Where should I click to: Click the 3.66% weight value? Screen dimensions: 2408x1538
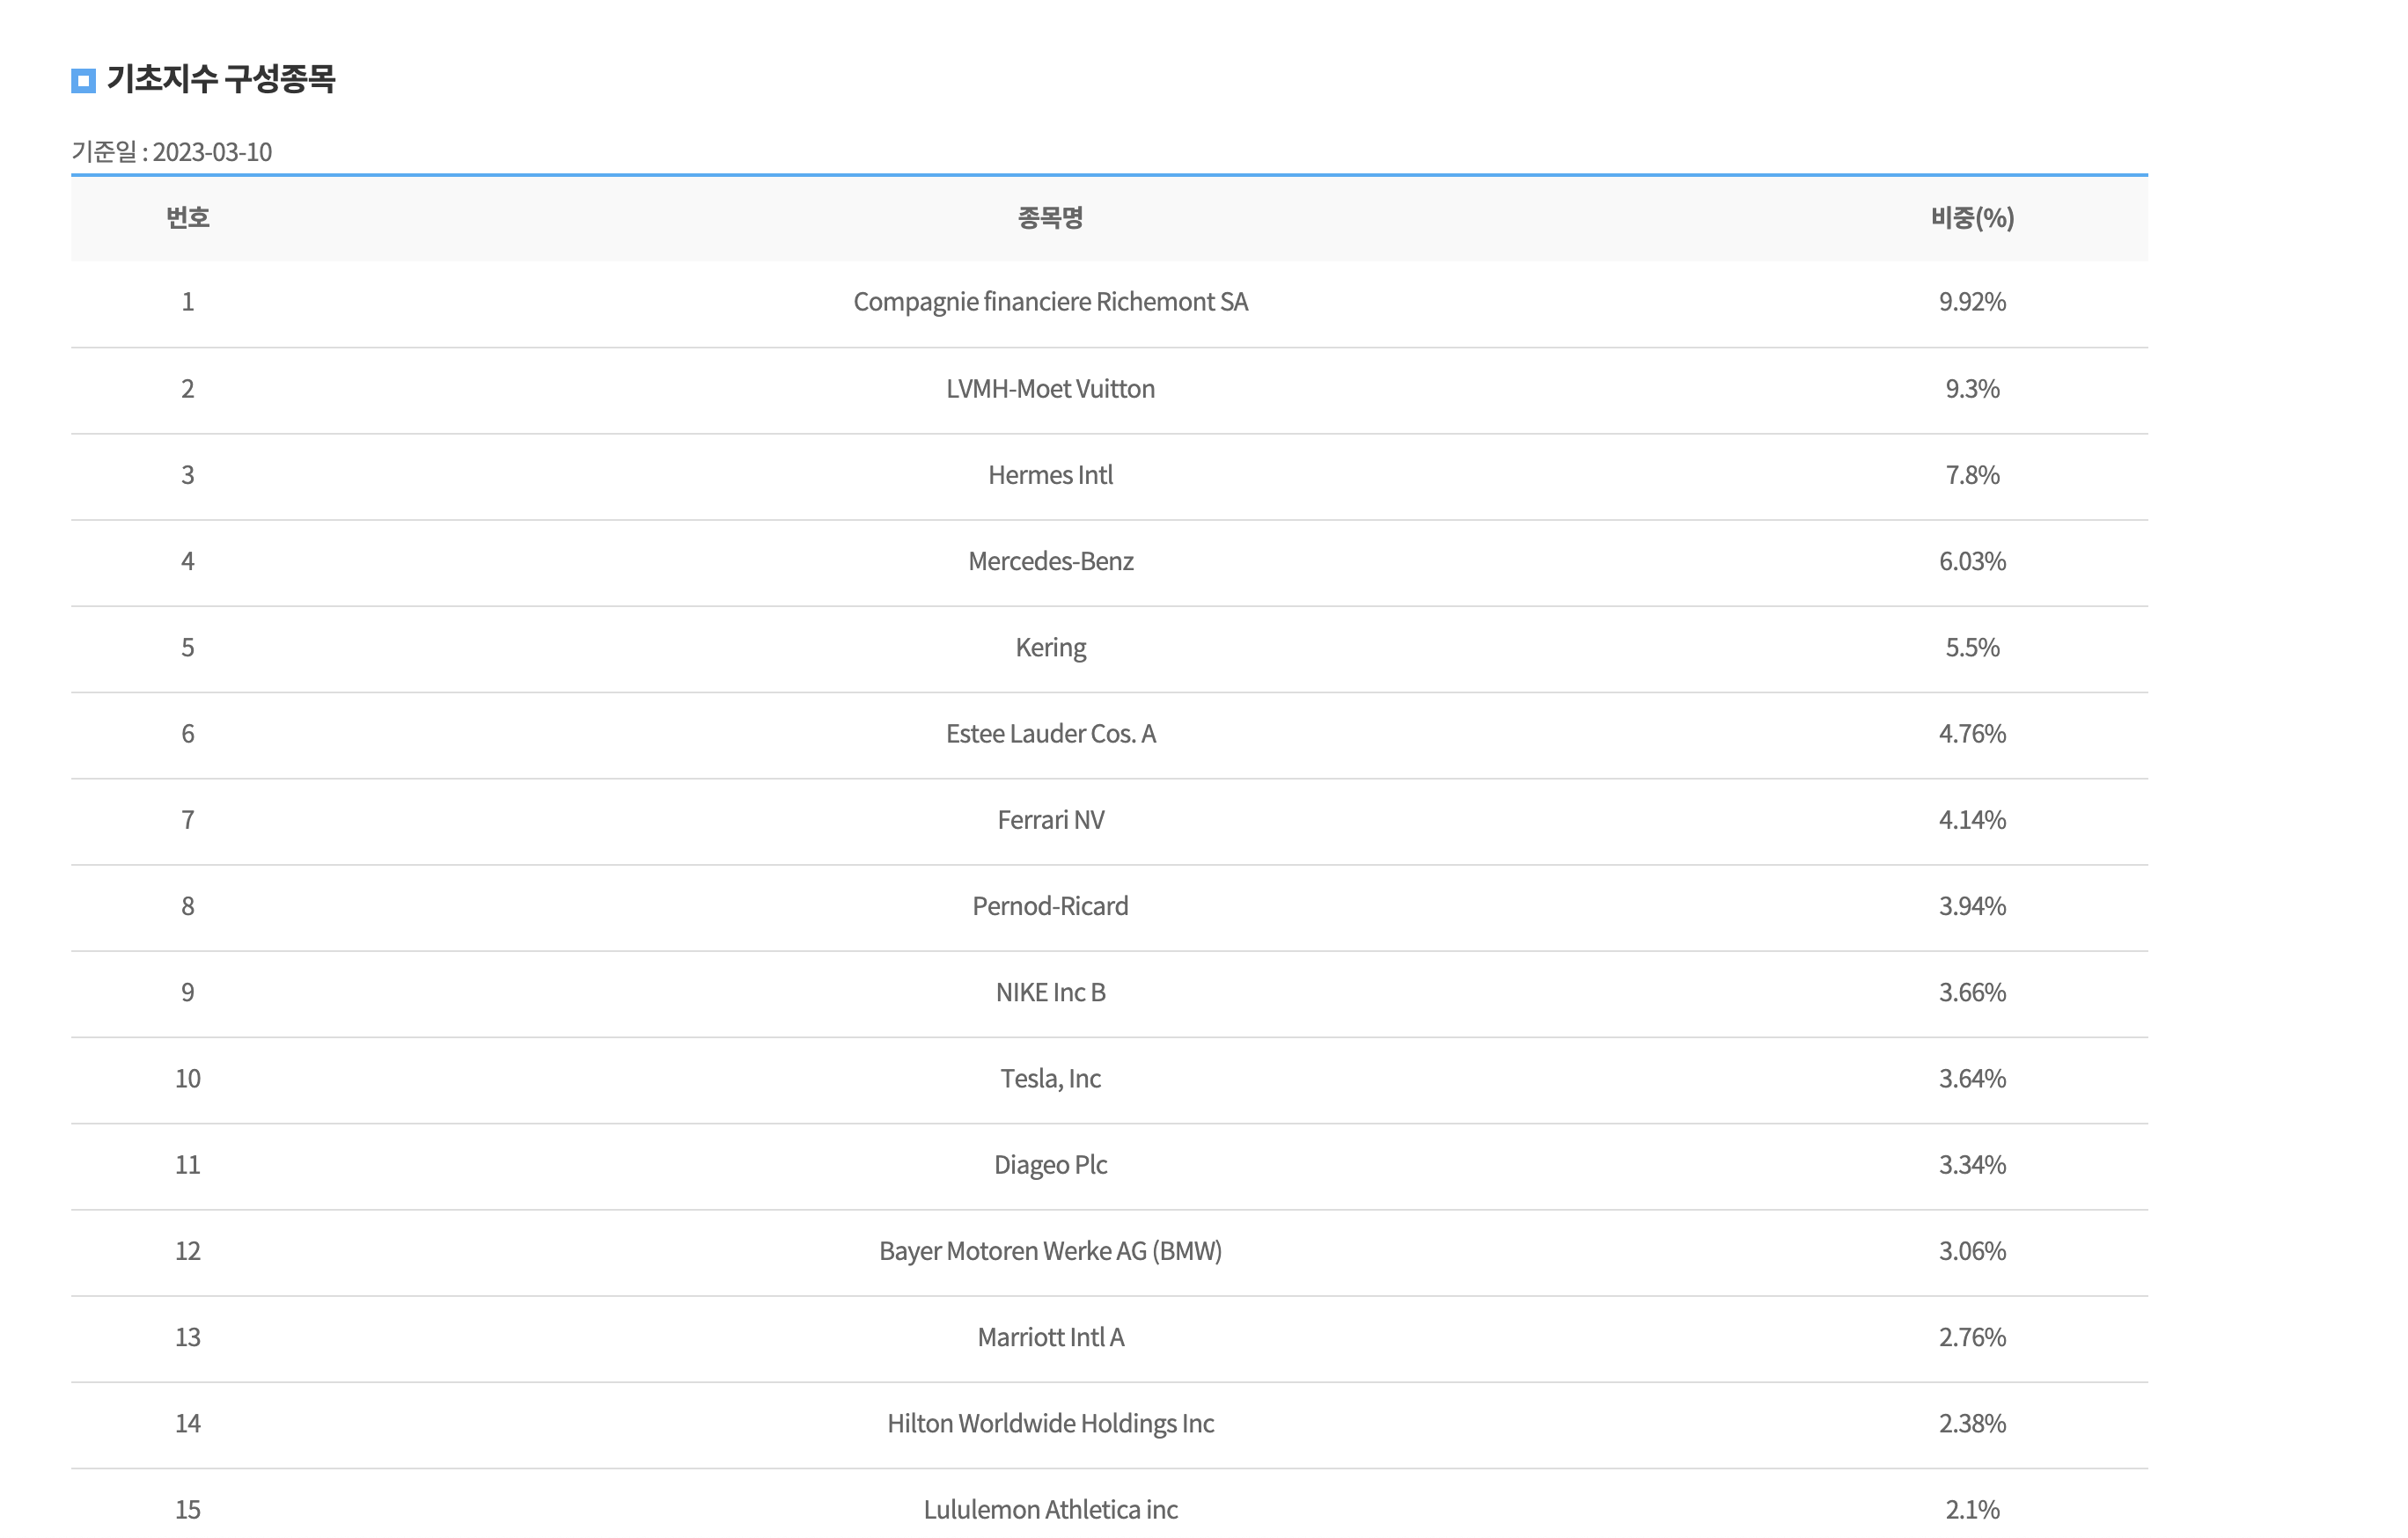tap(1972, 992)
